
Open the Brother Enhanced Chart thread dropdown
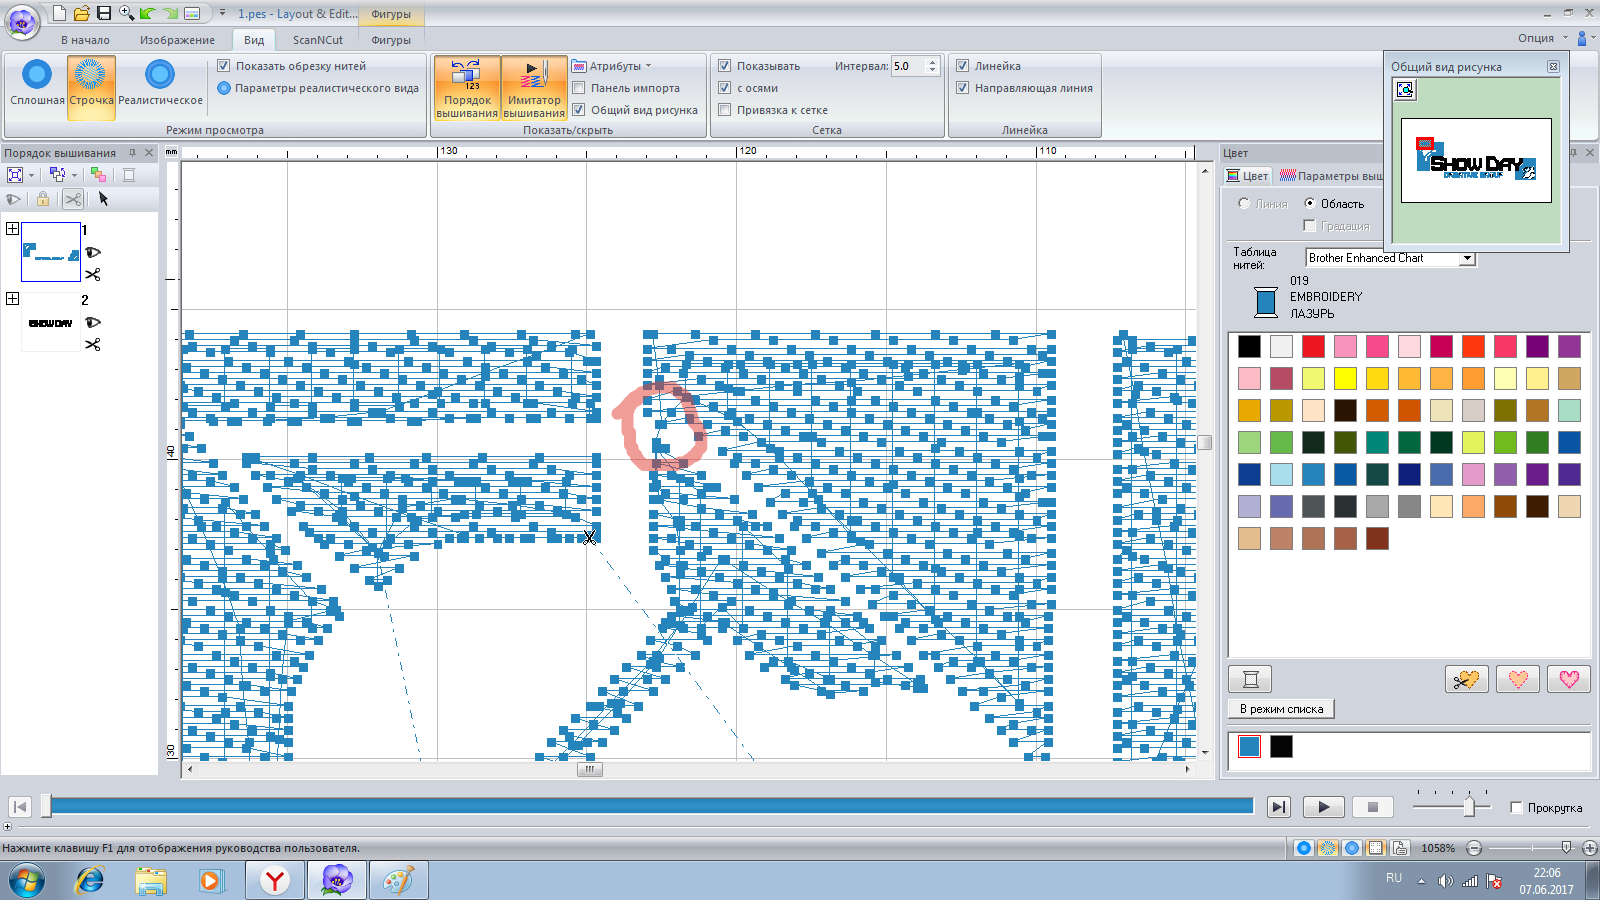pyautogui.click(x=1466, y=258)
